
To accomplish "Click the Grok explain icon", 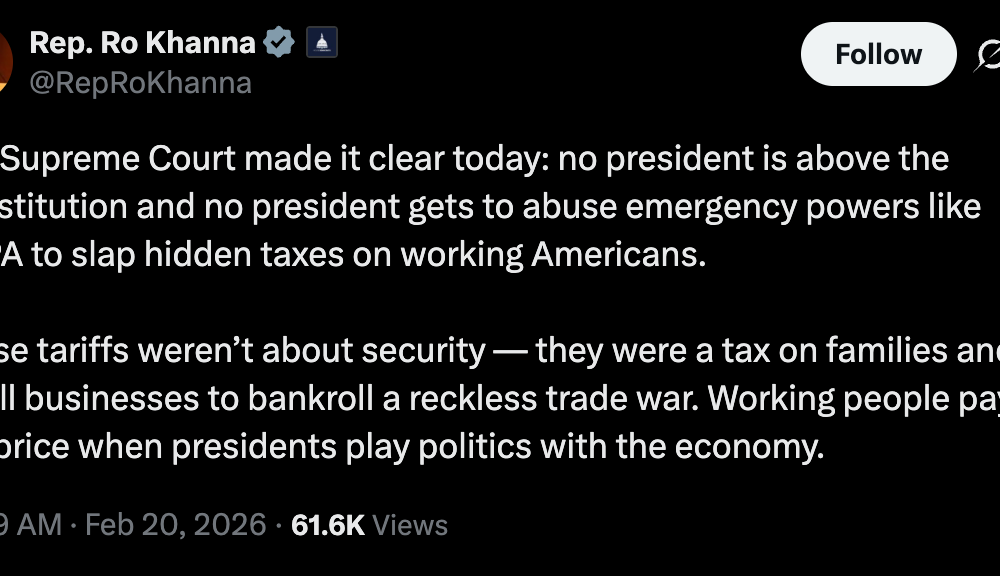I will click(988, 55).
